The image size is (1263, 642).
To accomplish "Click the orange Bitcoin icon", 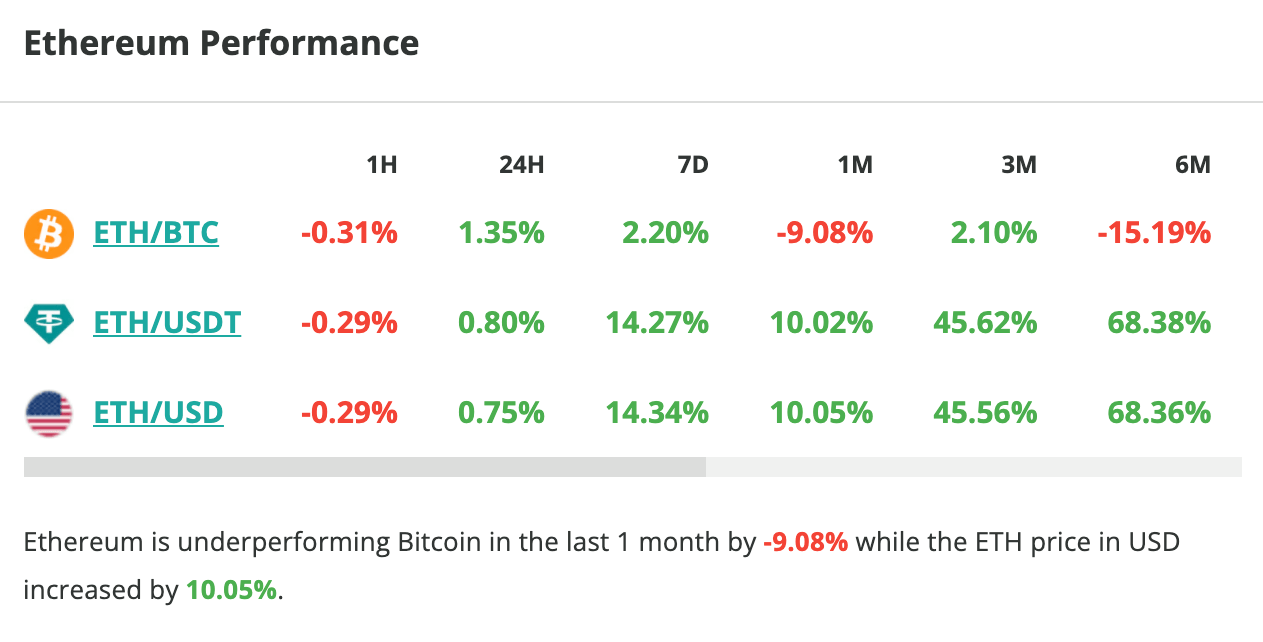I will [x=48, y=234].
